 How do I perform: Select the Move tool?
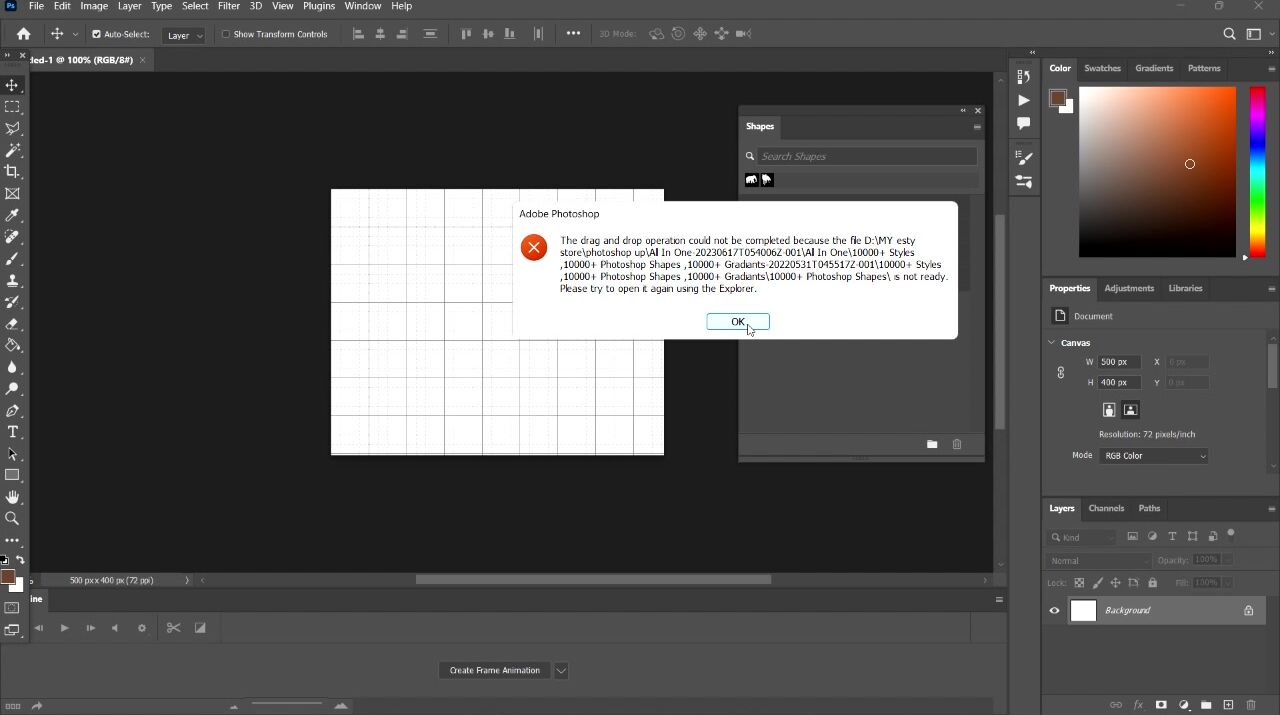coord(12,85)
